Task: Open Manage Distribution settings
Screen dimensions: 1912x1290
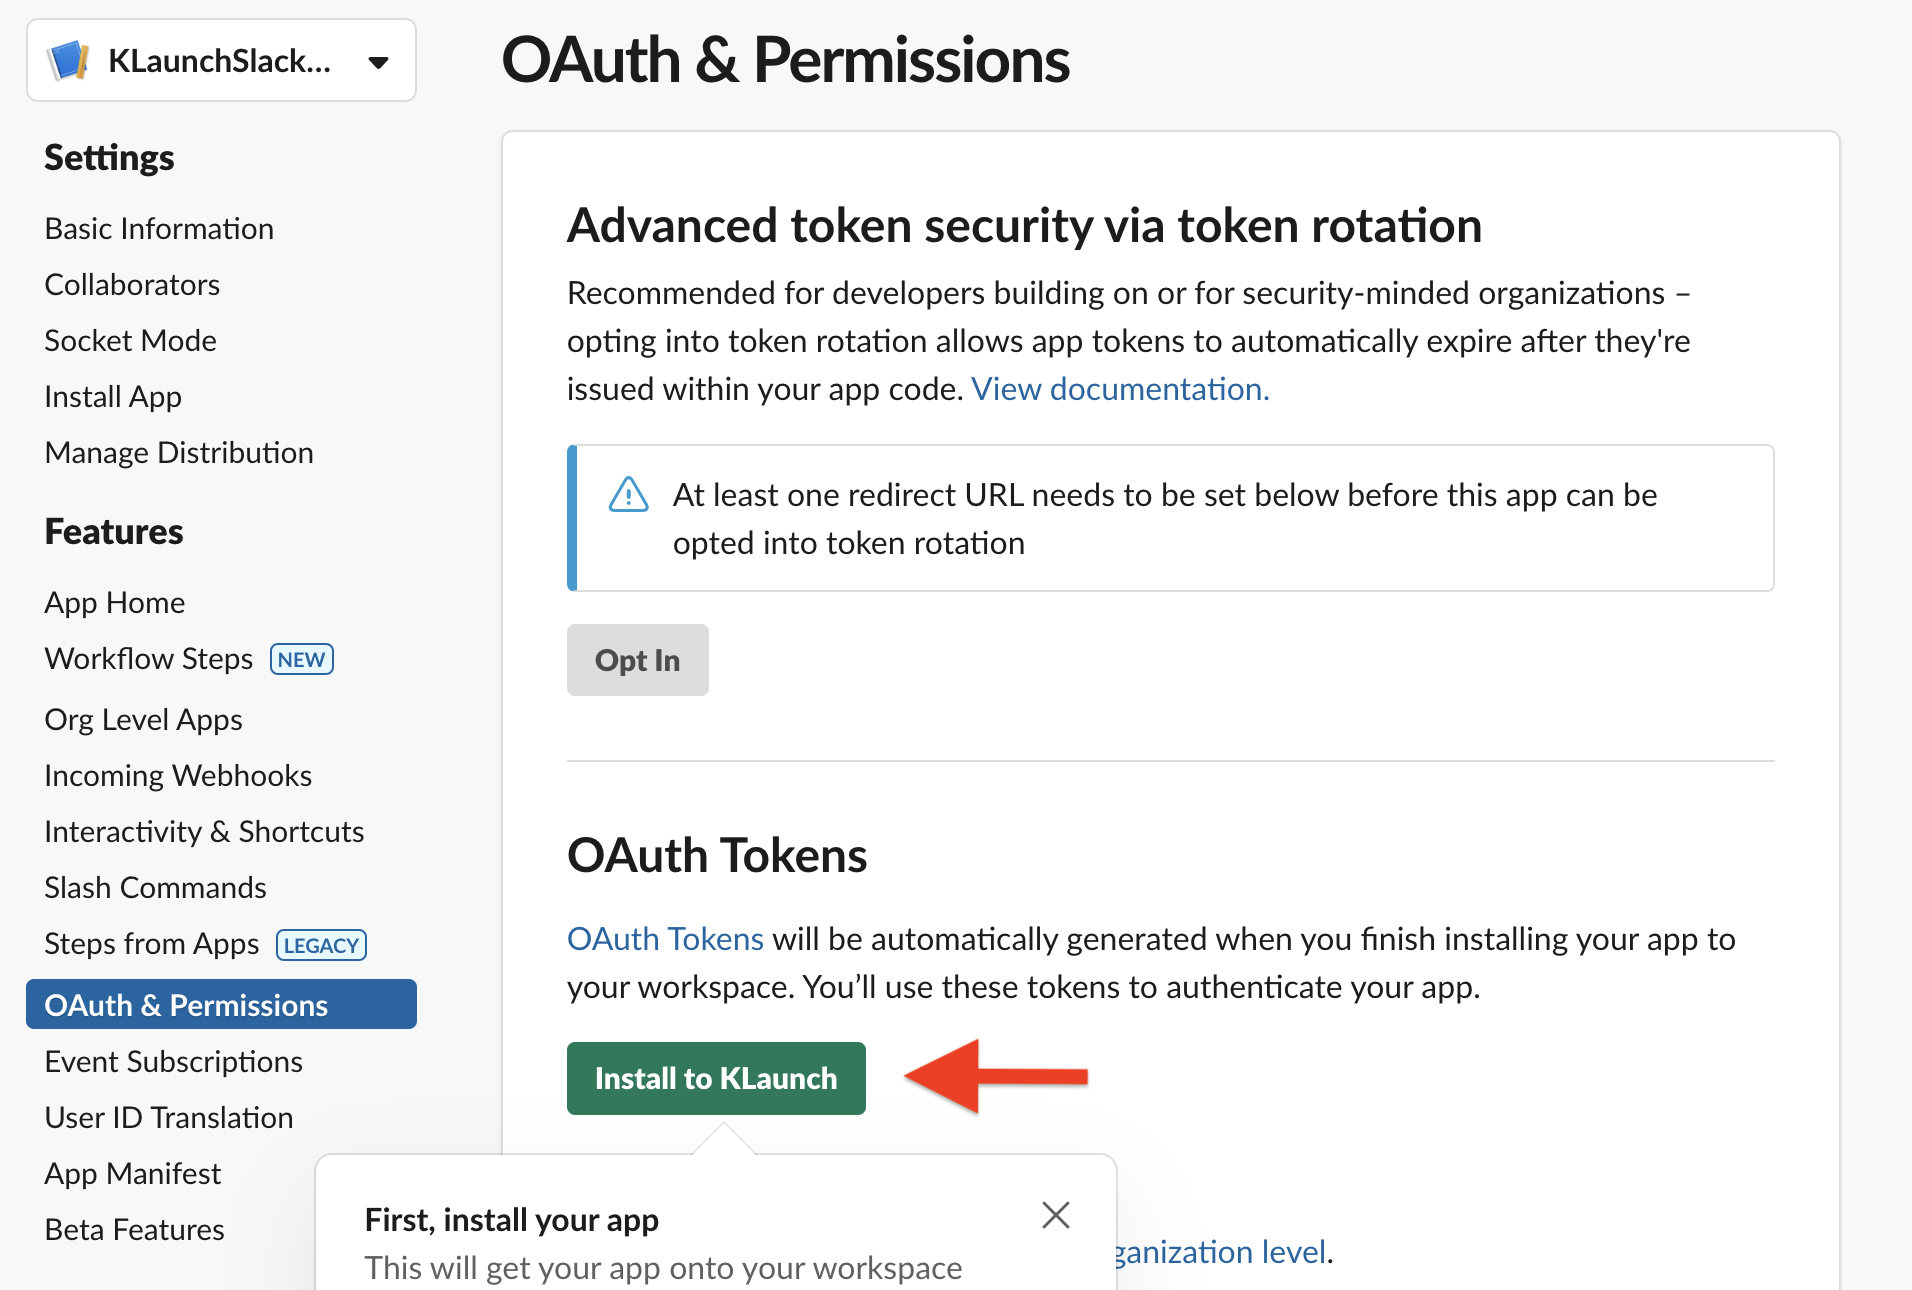Action: coord(179,453)
